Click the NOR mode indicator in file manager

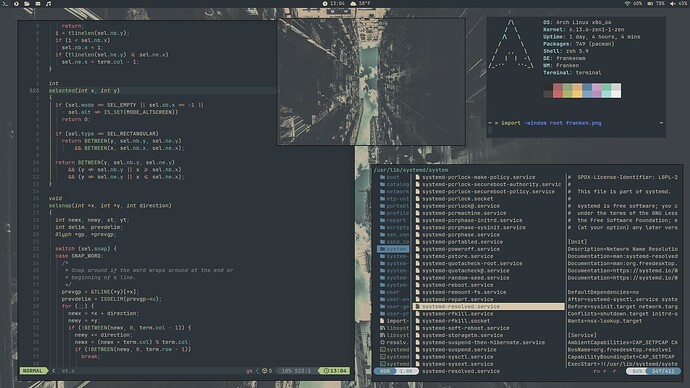click(x=385, y=371)
